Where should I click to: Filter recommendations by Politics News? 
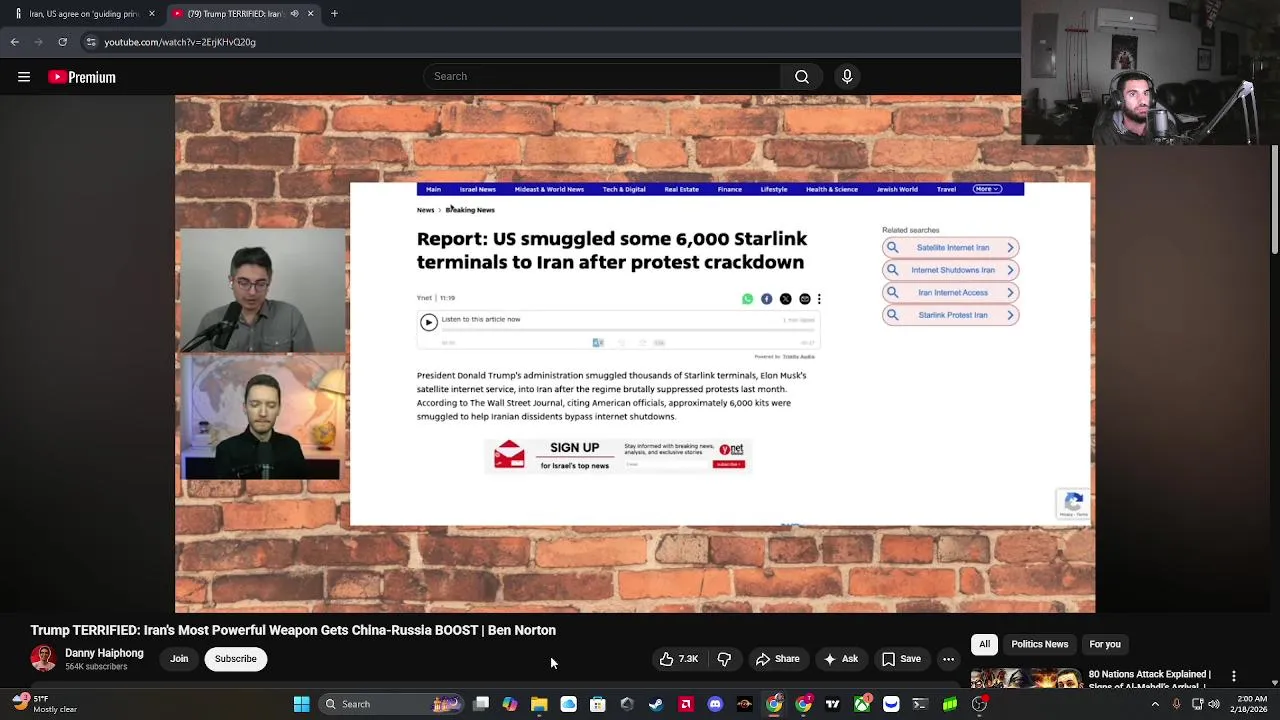click(x=1040, y=644)
